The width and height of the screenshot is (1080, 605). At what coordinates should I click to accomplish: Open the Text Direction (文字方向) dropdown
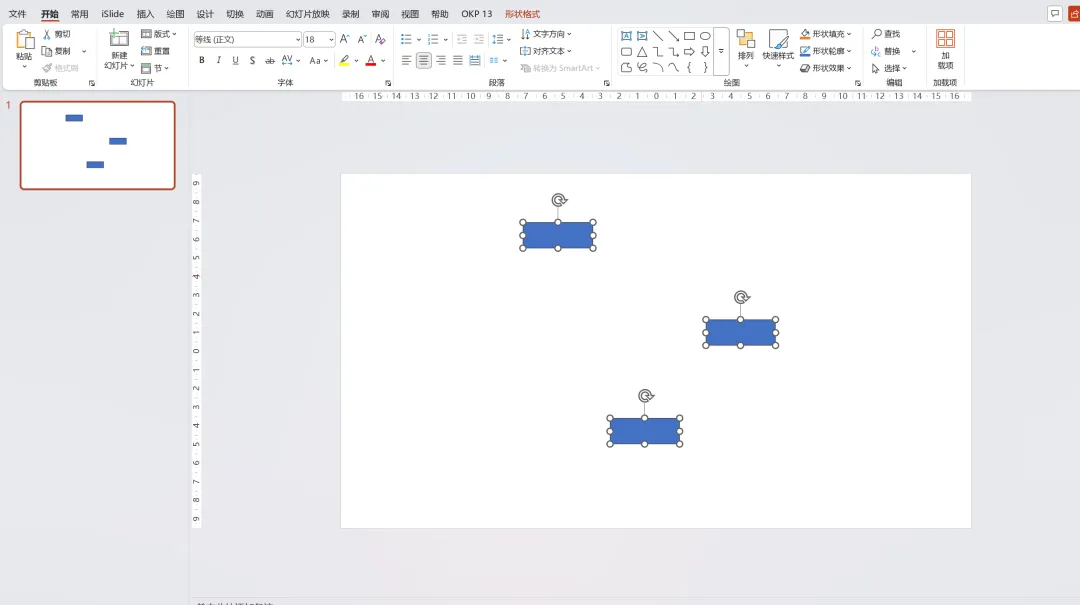546,34
